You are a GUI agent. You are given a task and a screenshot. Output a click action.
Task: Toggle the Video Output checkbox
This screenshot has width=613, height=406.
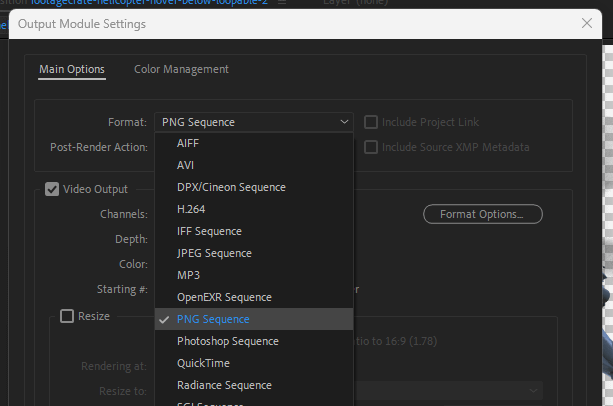52,188
